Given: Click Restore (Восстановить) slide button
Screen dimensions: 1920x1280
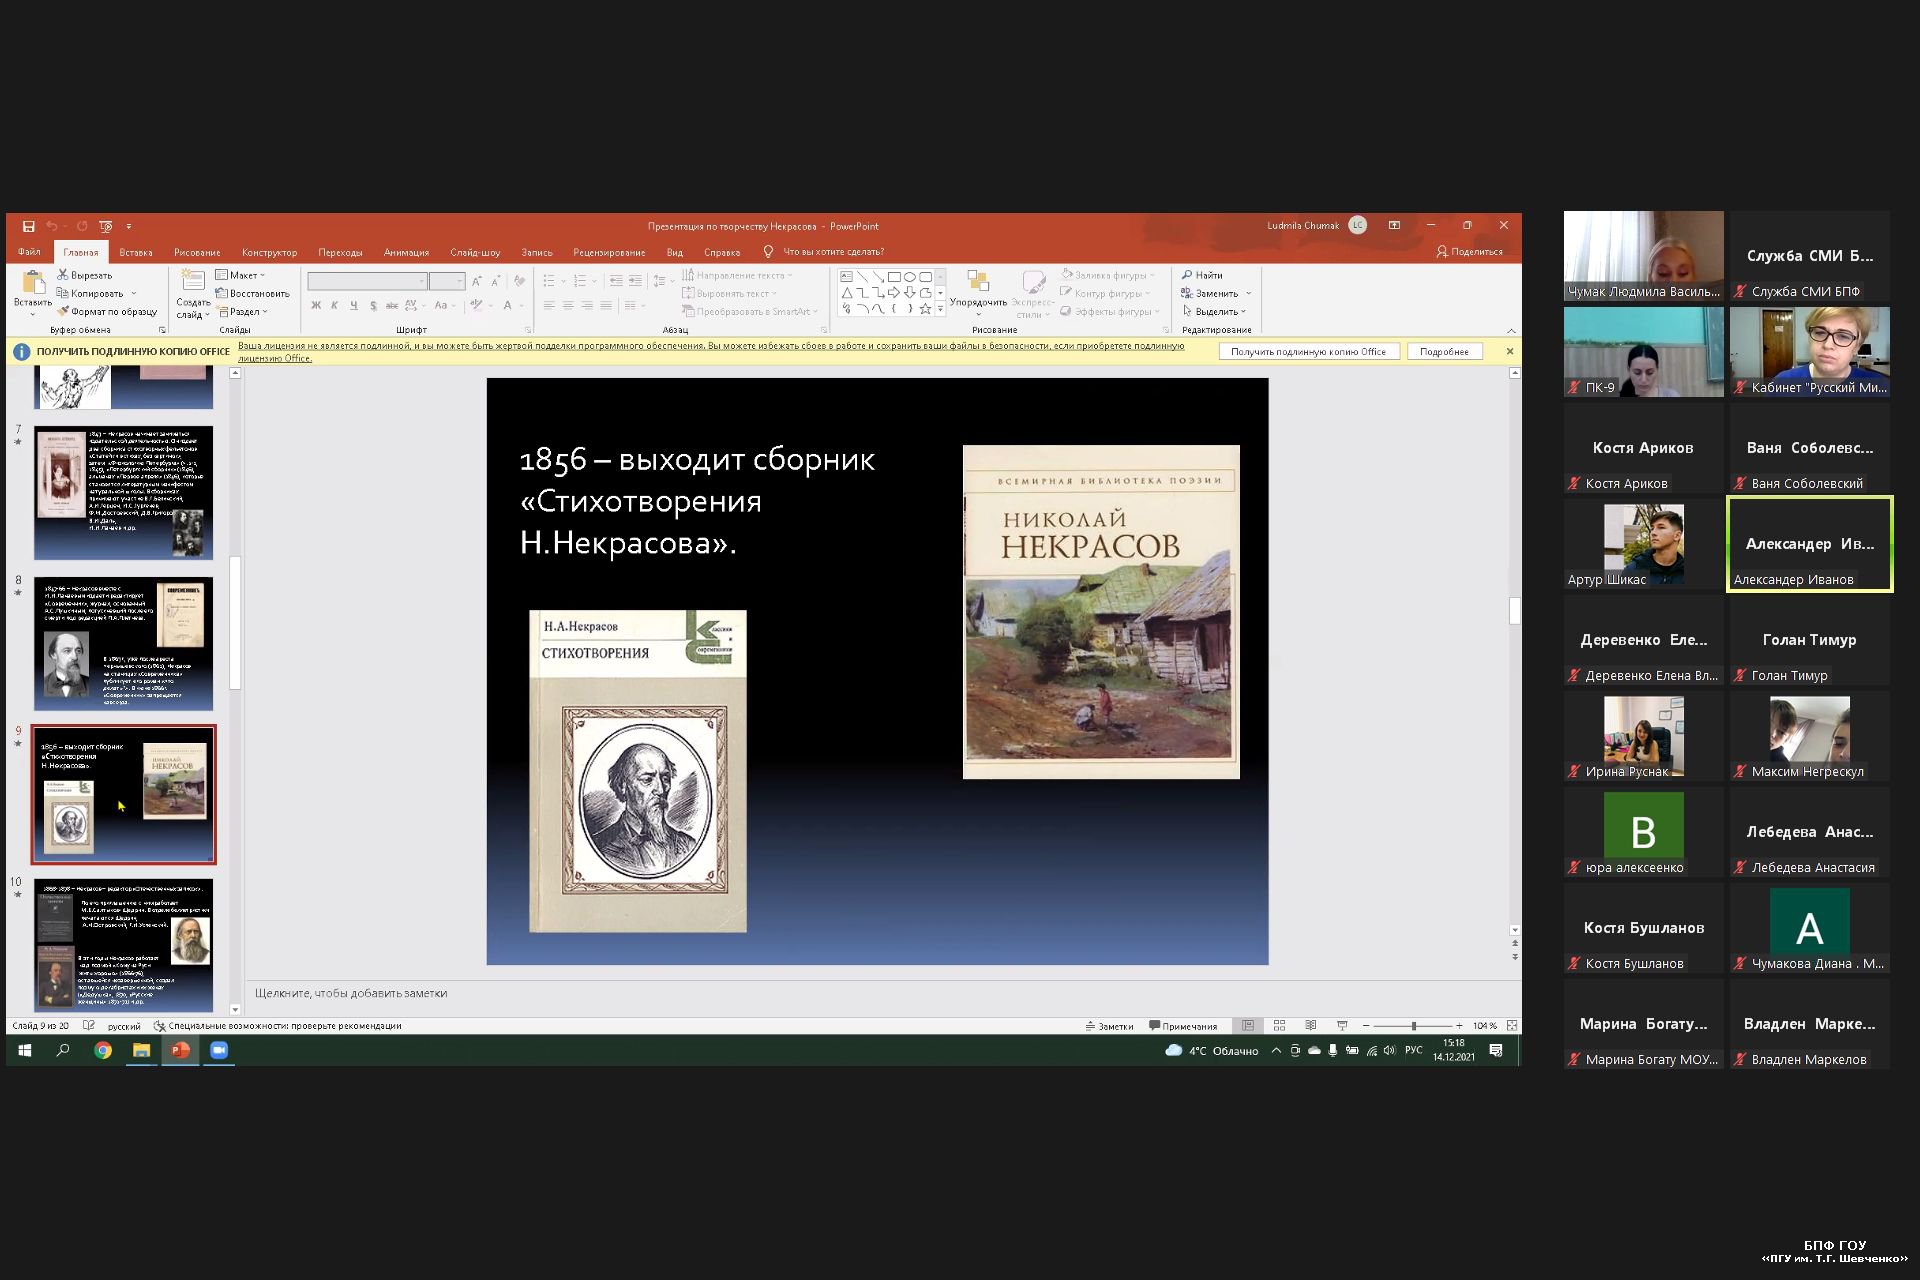Looking at the screenshot, I should point(252,293).
